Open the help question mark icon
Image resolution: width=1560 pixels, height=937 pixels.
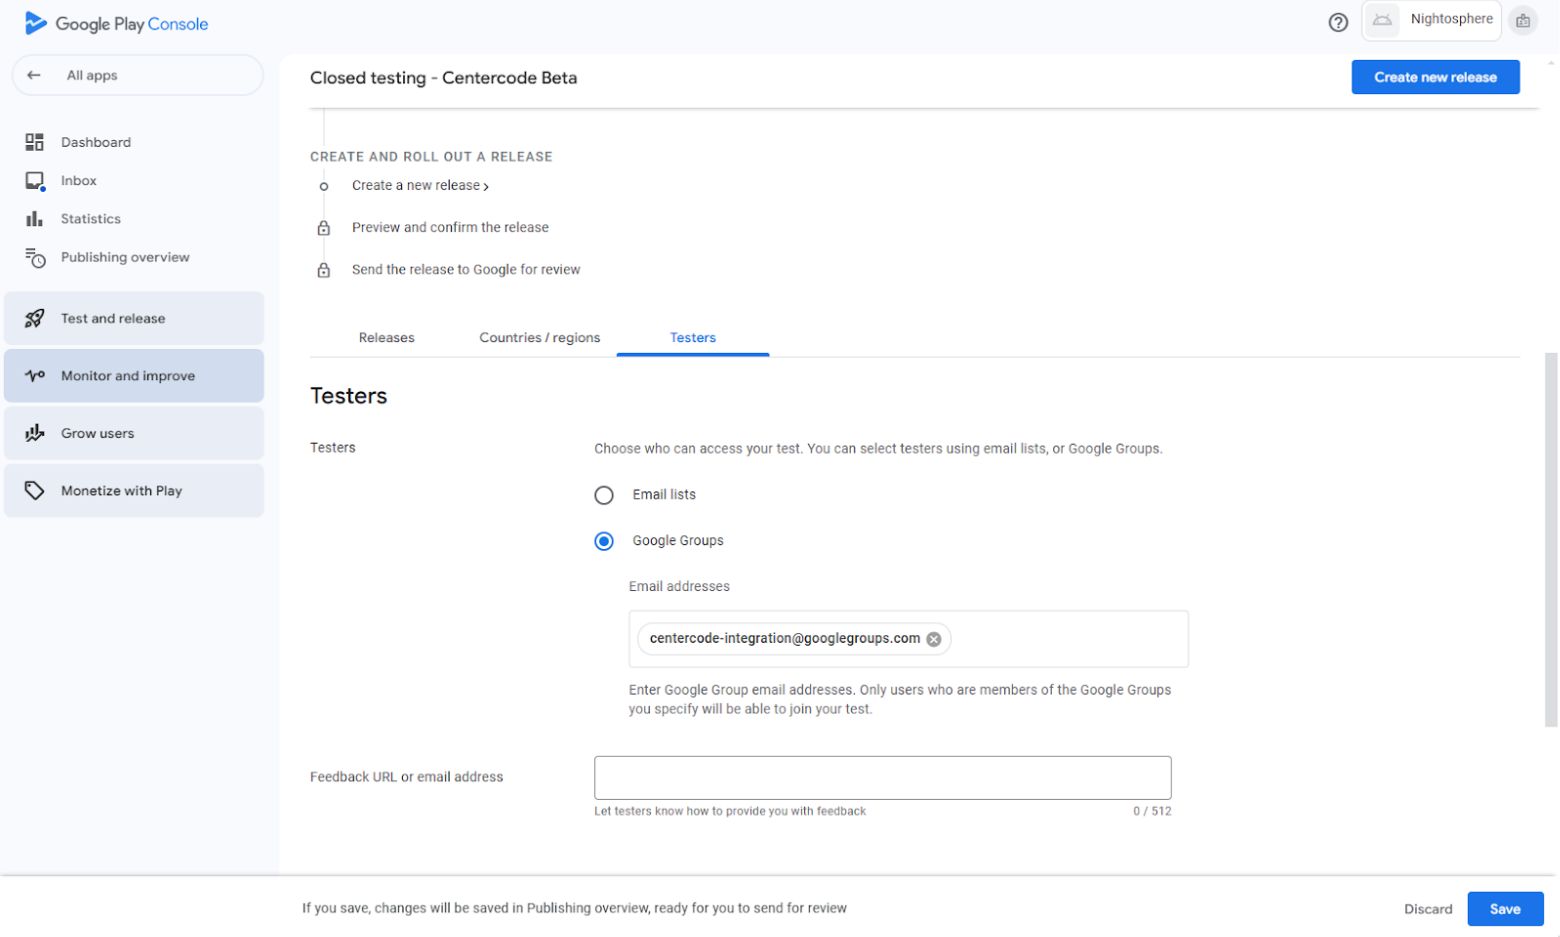click(x=1338, y=22)
